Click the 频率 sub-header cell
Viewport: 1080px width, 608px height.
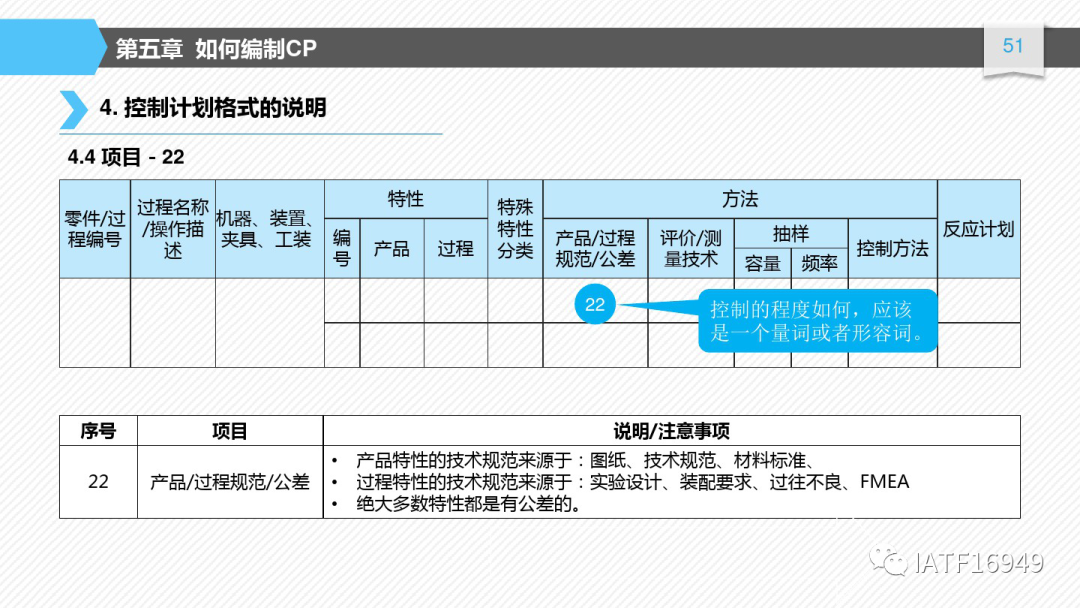coord(820,264)
